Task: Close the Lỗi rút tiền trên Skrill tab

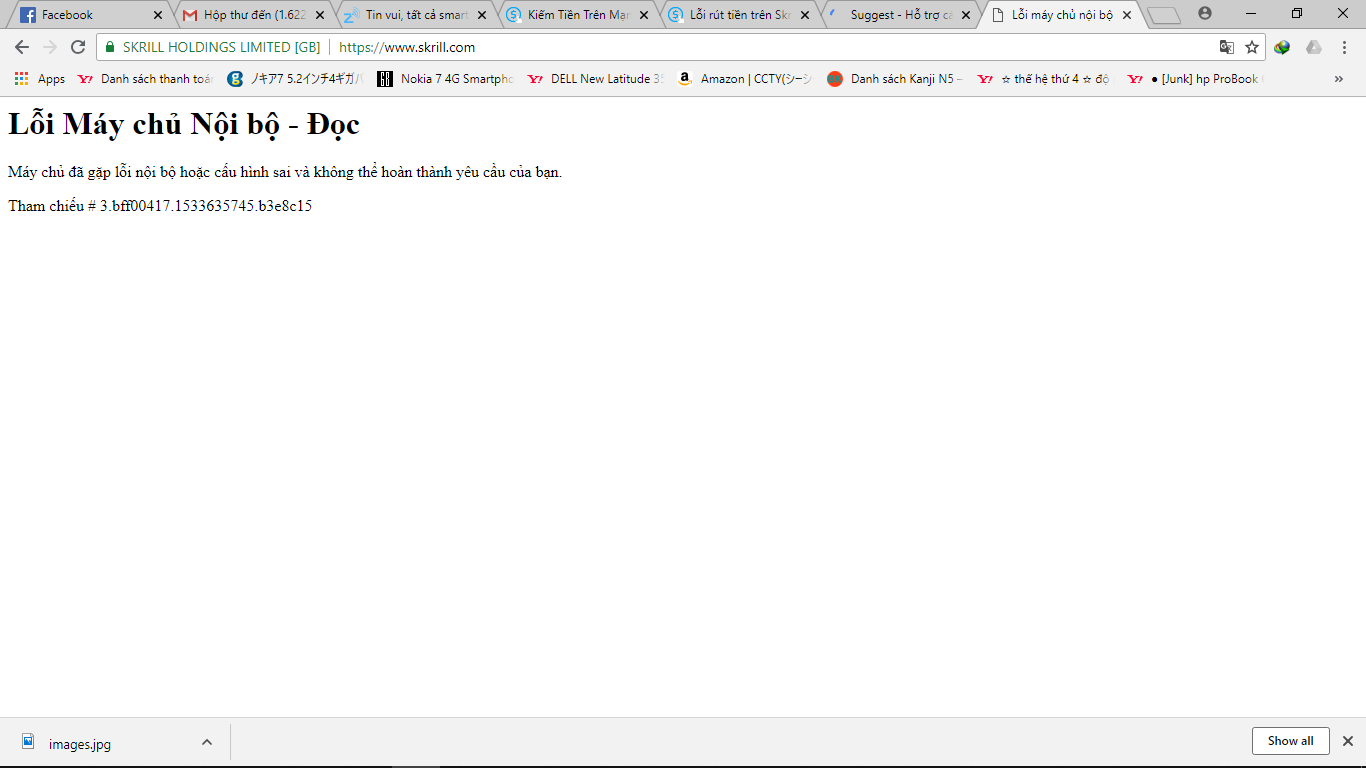Action: (x=805, y=15)
